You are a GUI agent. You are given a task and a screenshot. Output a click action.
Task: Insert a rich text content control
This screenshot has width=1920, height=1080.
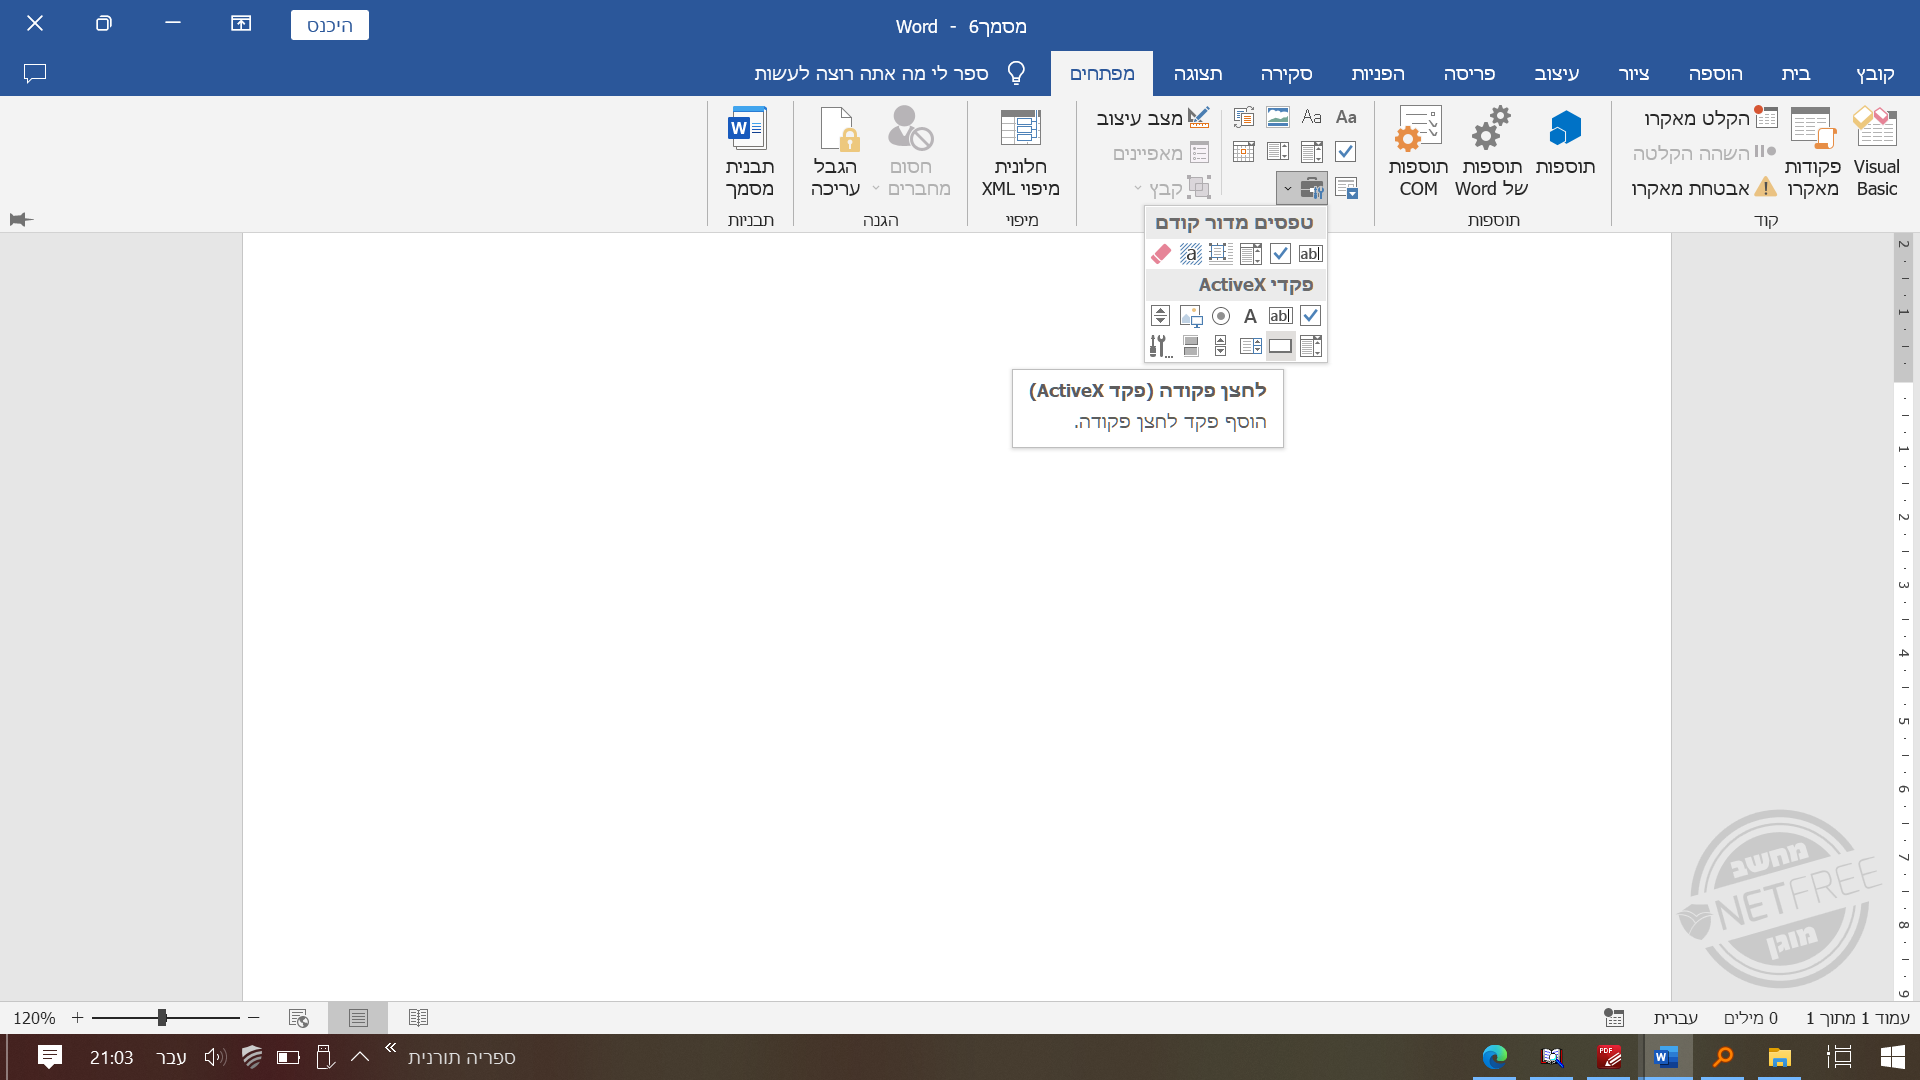pyautogui.click(x=1346, y=117)
